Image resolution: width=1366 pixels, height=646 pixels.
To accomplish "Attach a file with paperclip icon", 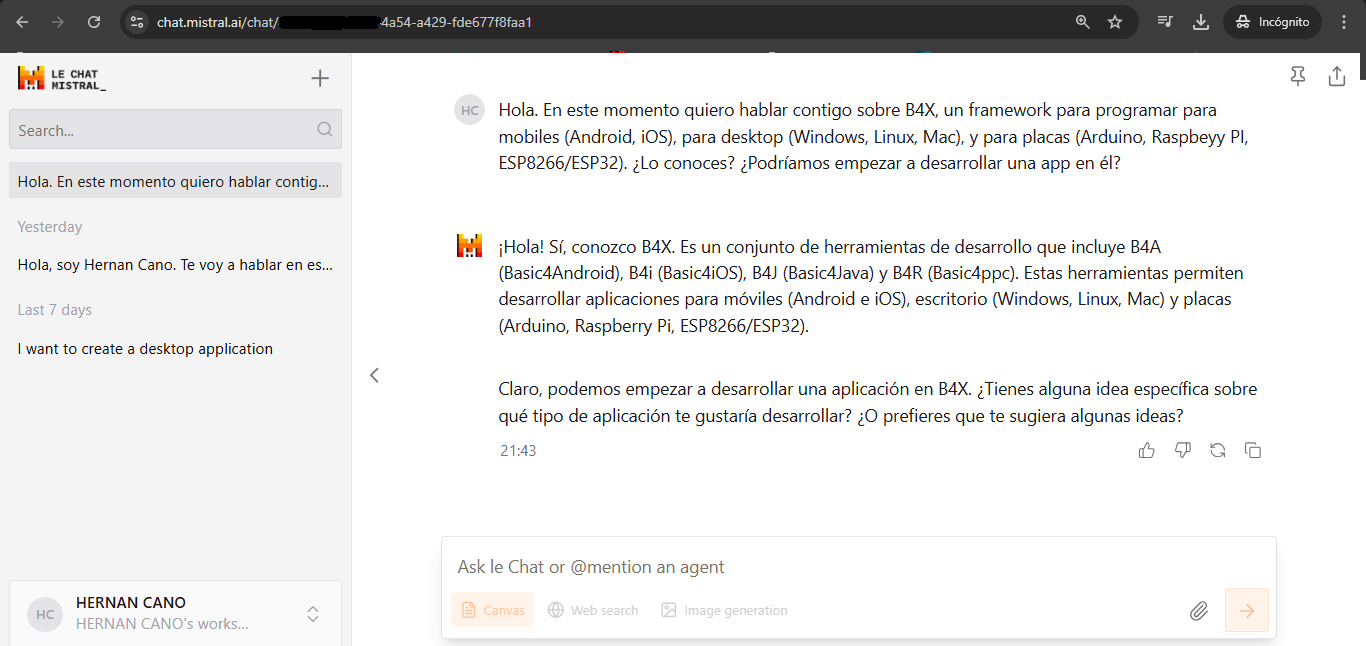I will point(1199,610).
